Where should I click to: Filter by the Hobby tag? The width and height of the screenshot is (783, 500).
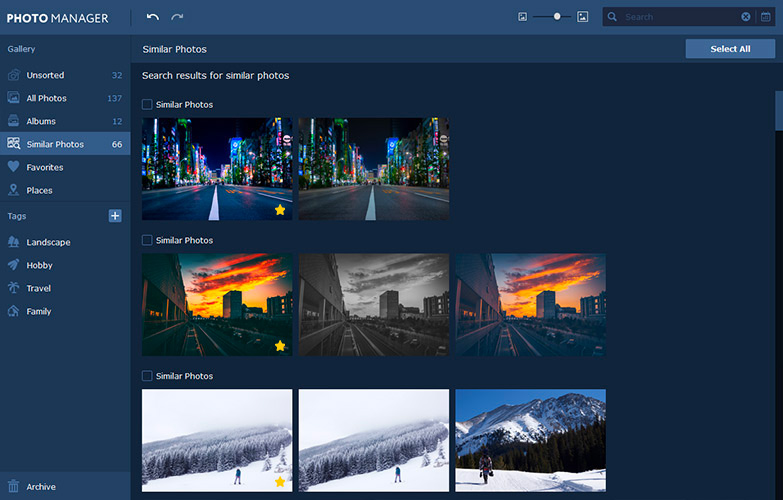65,265
